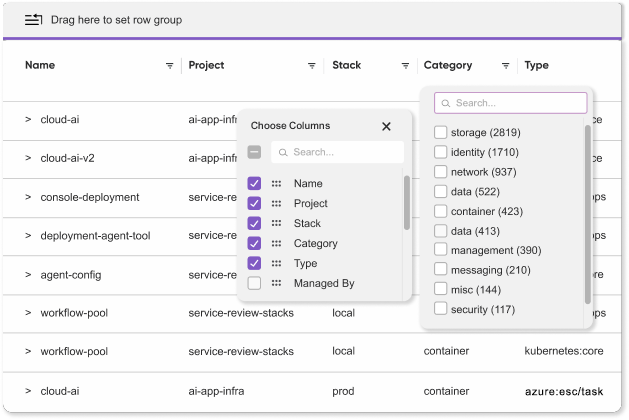The width and height of the screenshot is (629, 420).
Task: Close the Choose Columns panel
Action: tap(386, 126)
